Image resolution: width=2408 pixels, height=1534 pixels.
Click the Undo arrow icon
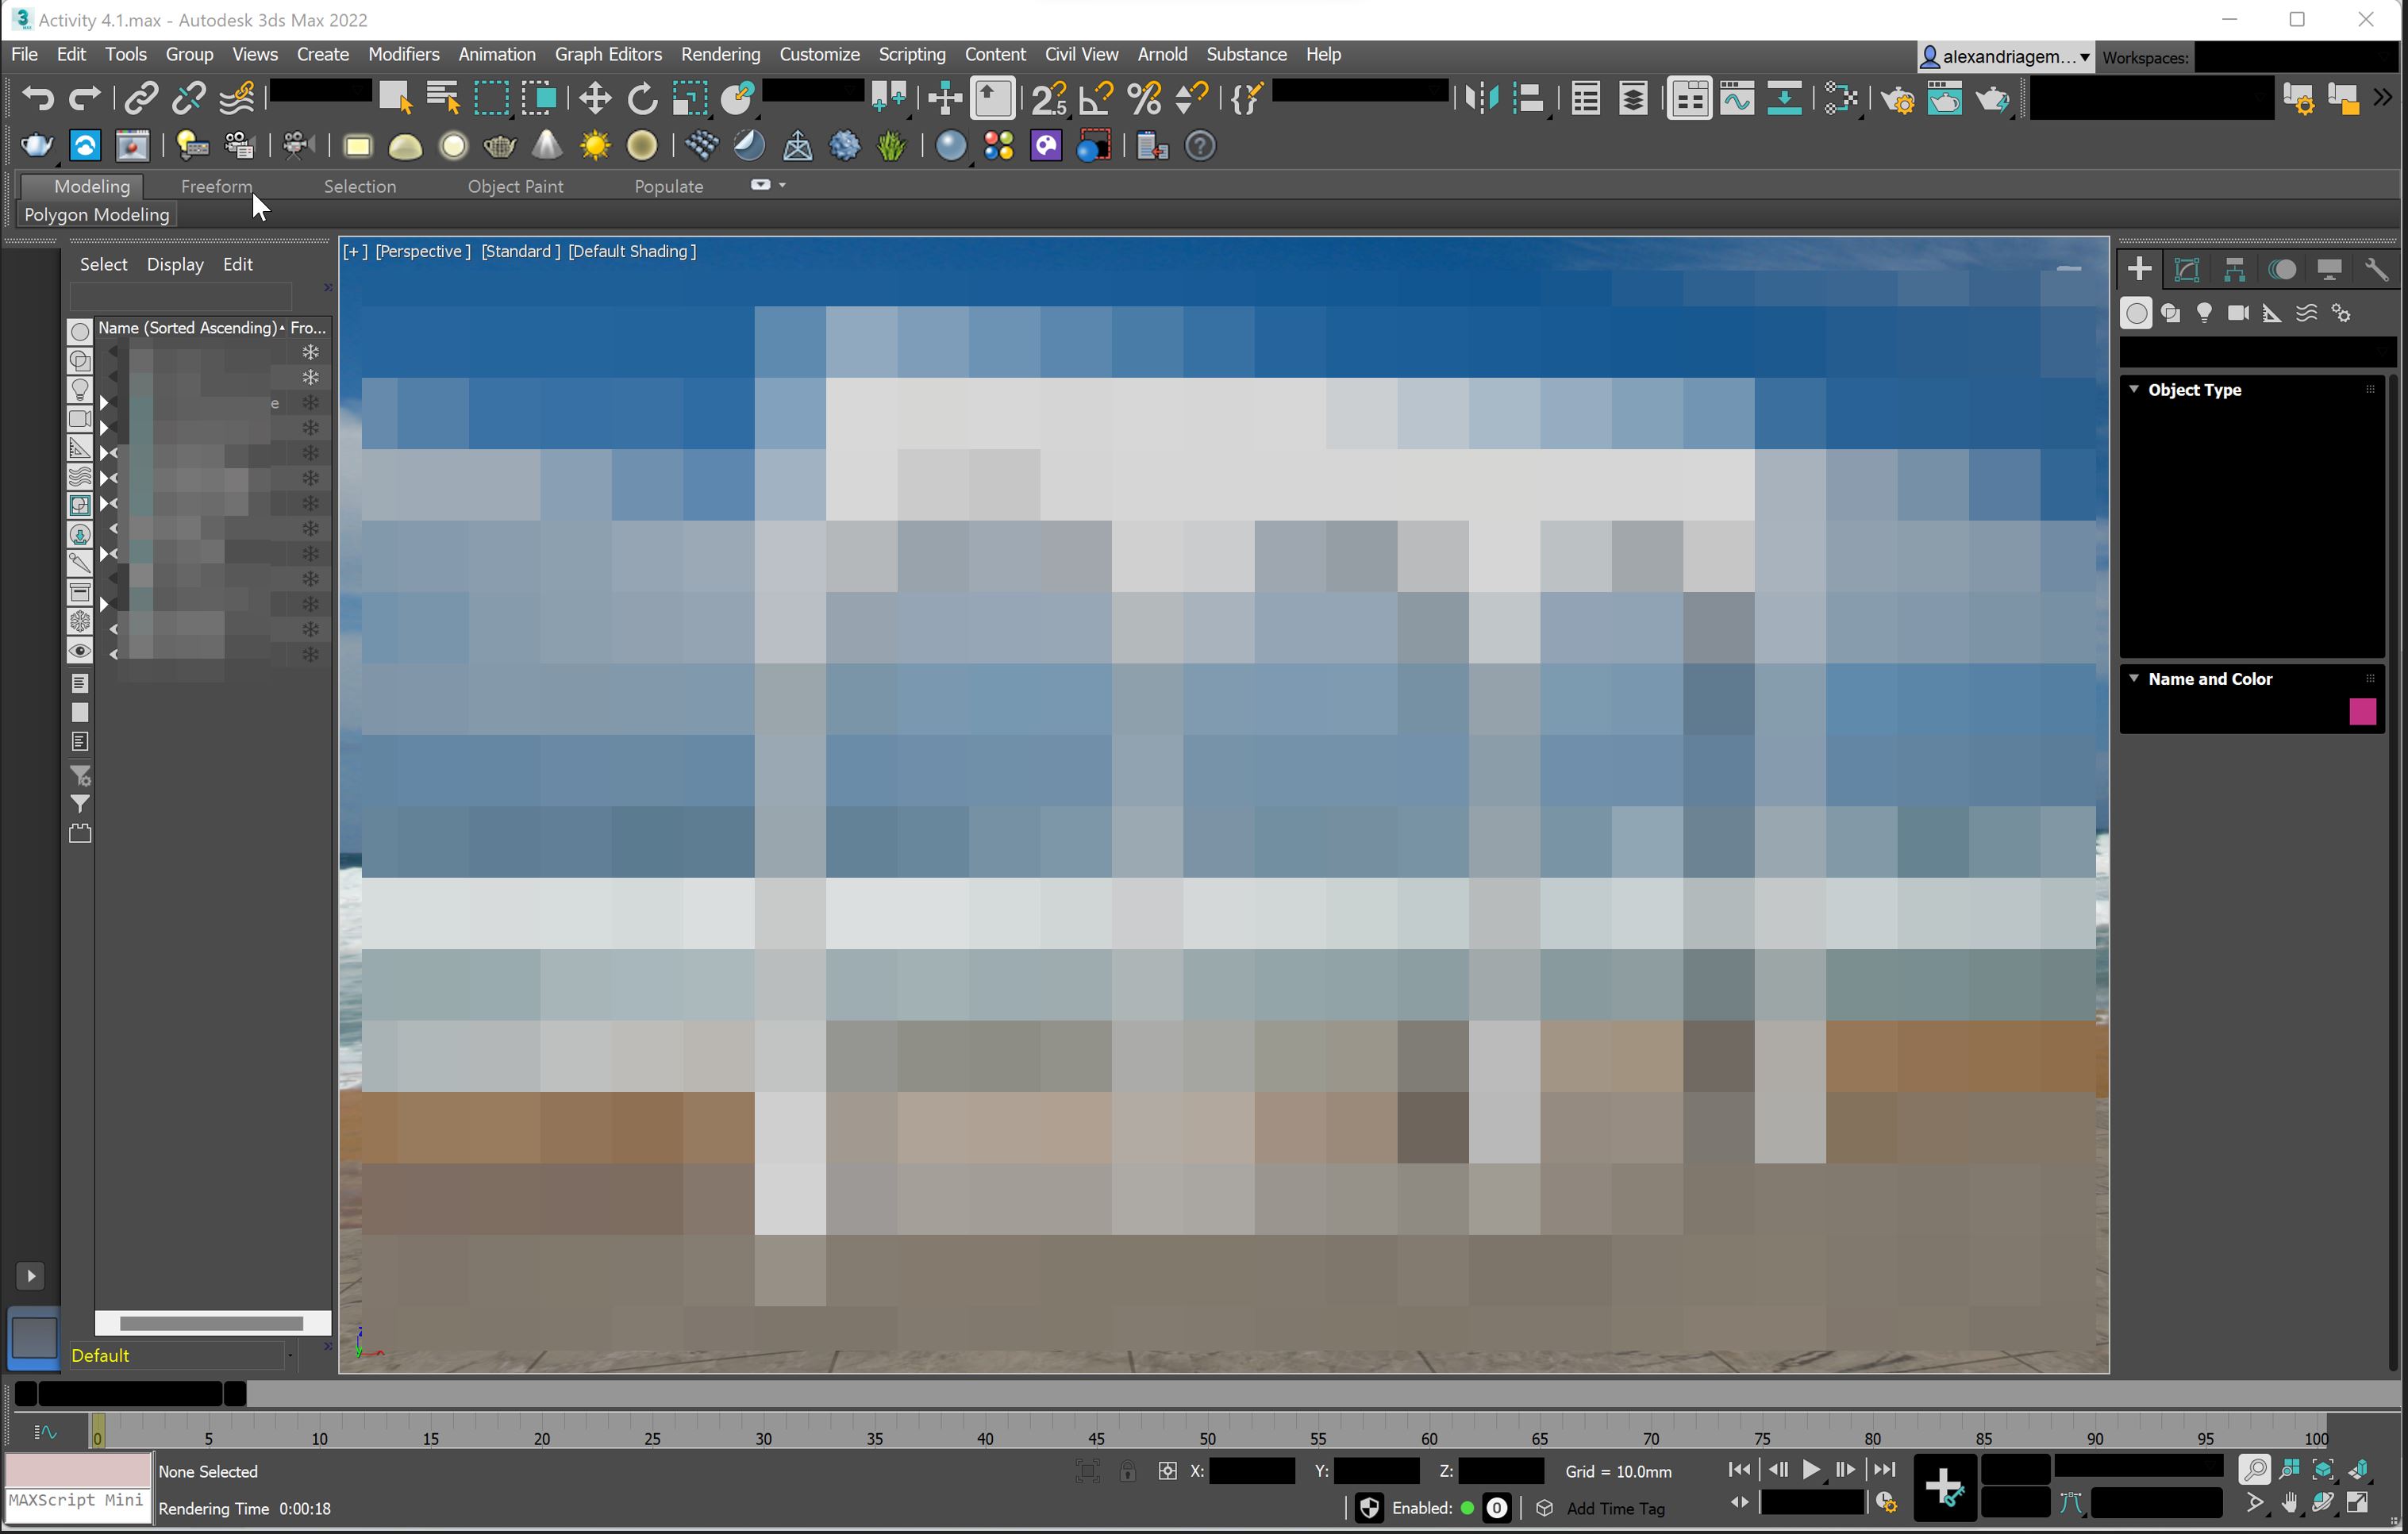(x=38, y=98)
